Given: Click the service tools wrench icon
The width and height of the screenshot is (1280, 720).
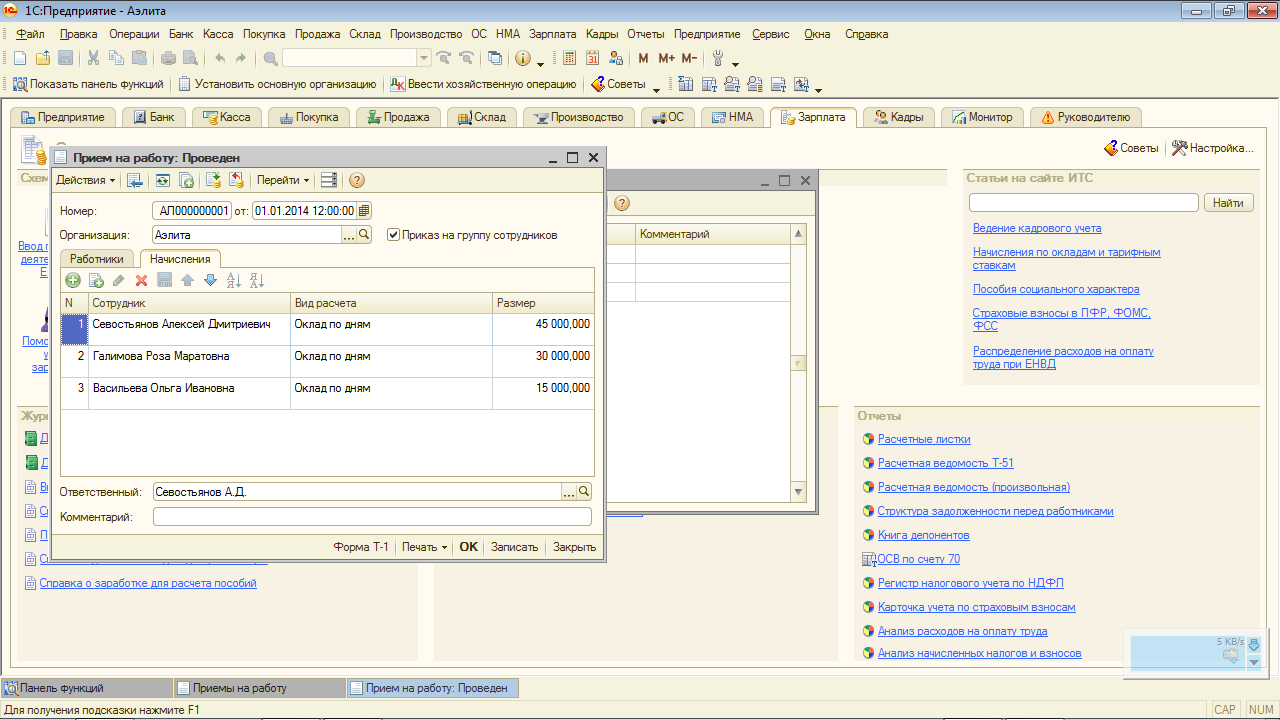Looking at the screenshot, I should (717, 58).
